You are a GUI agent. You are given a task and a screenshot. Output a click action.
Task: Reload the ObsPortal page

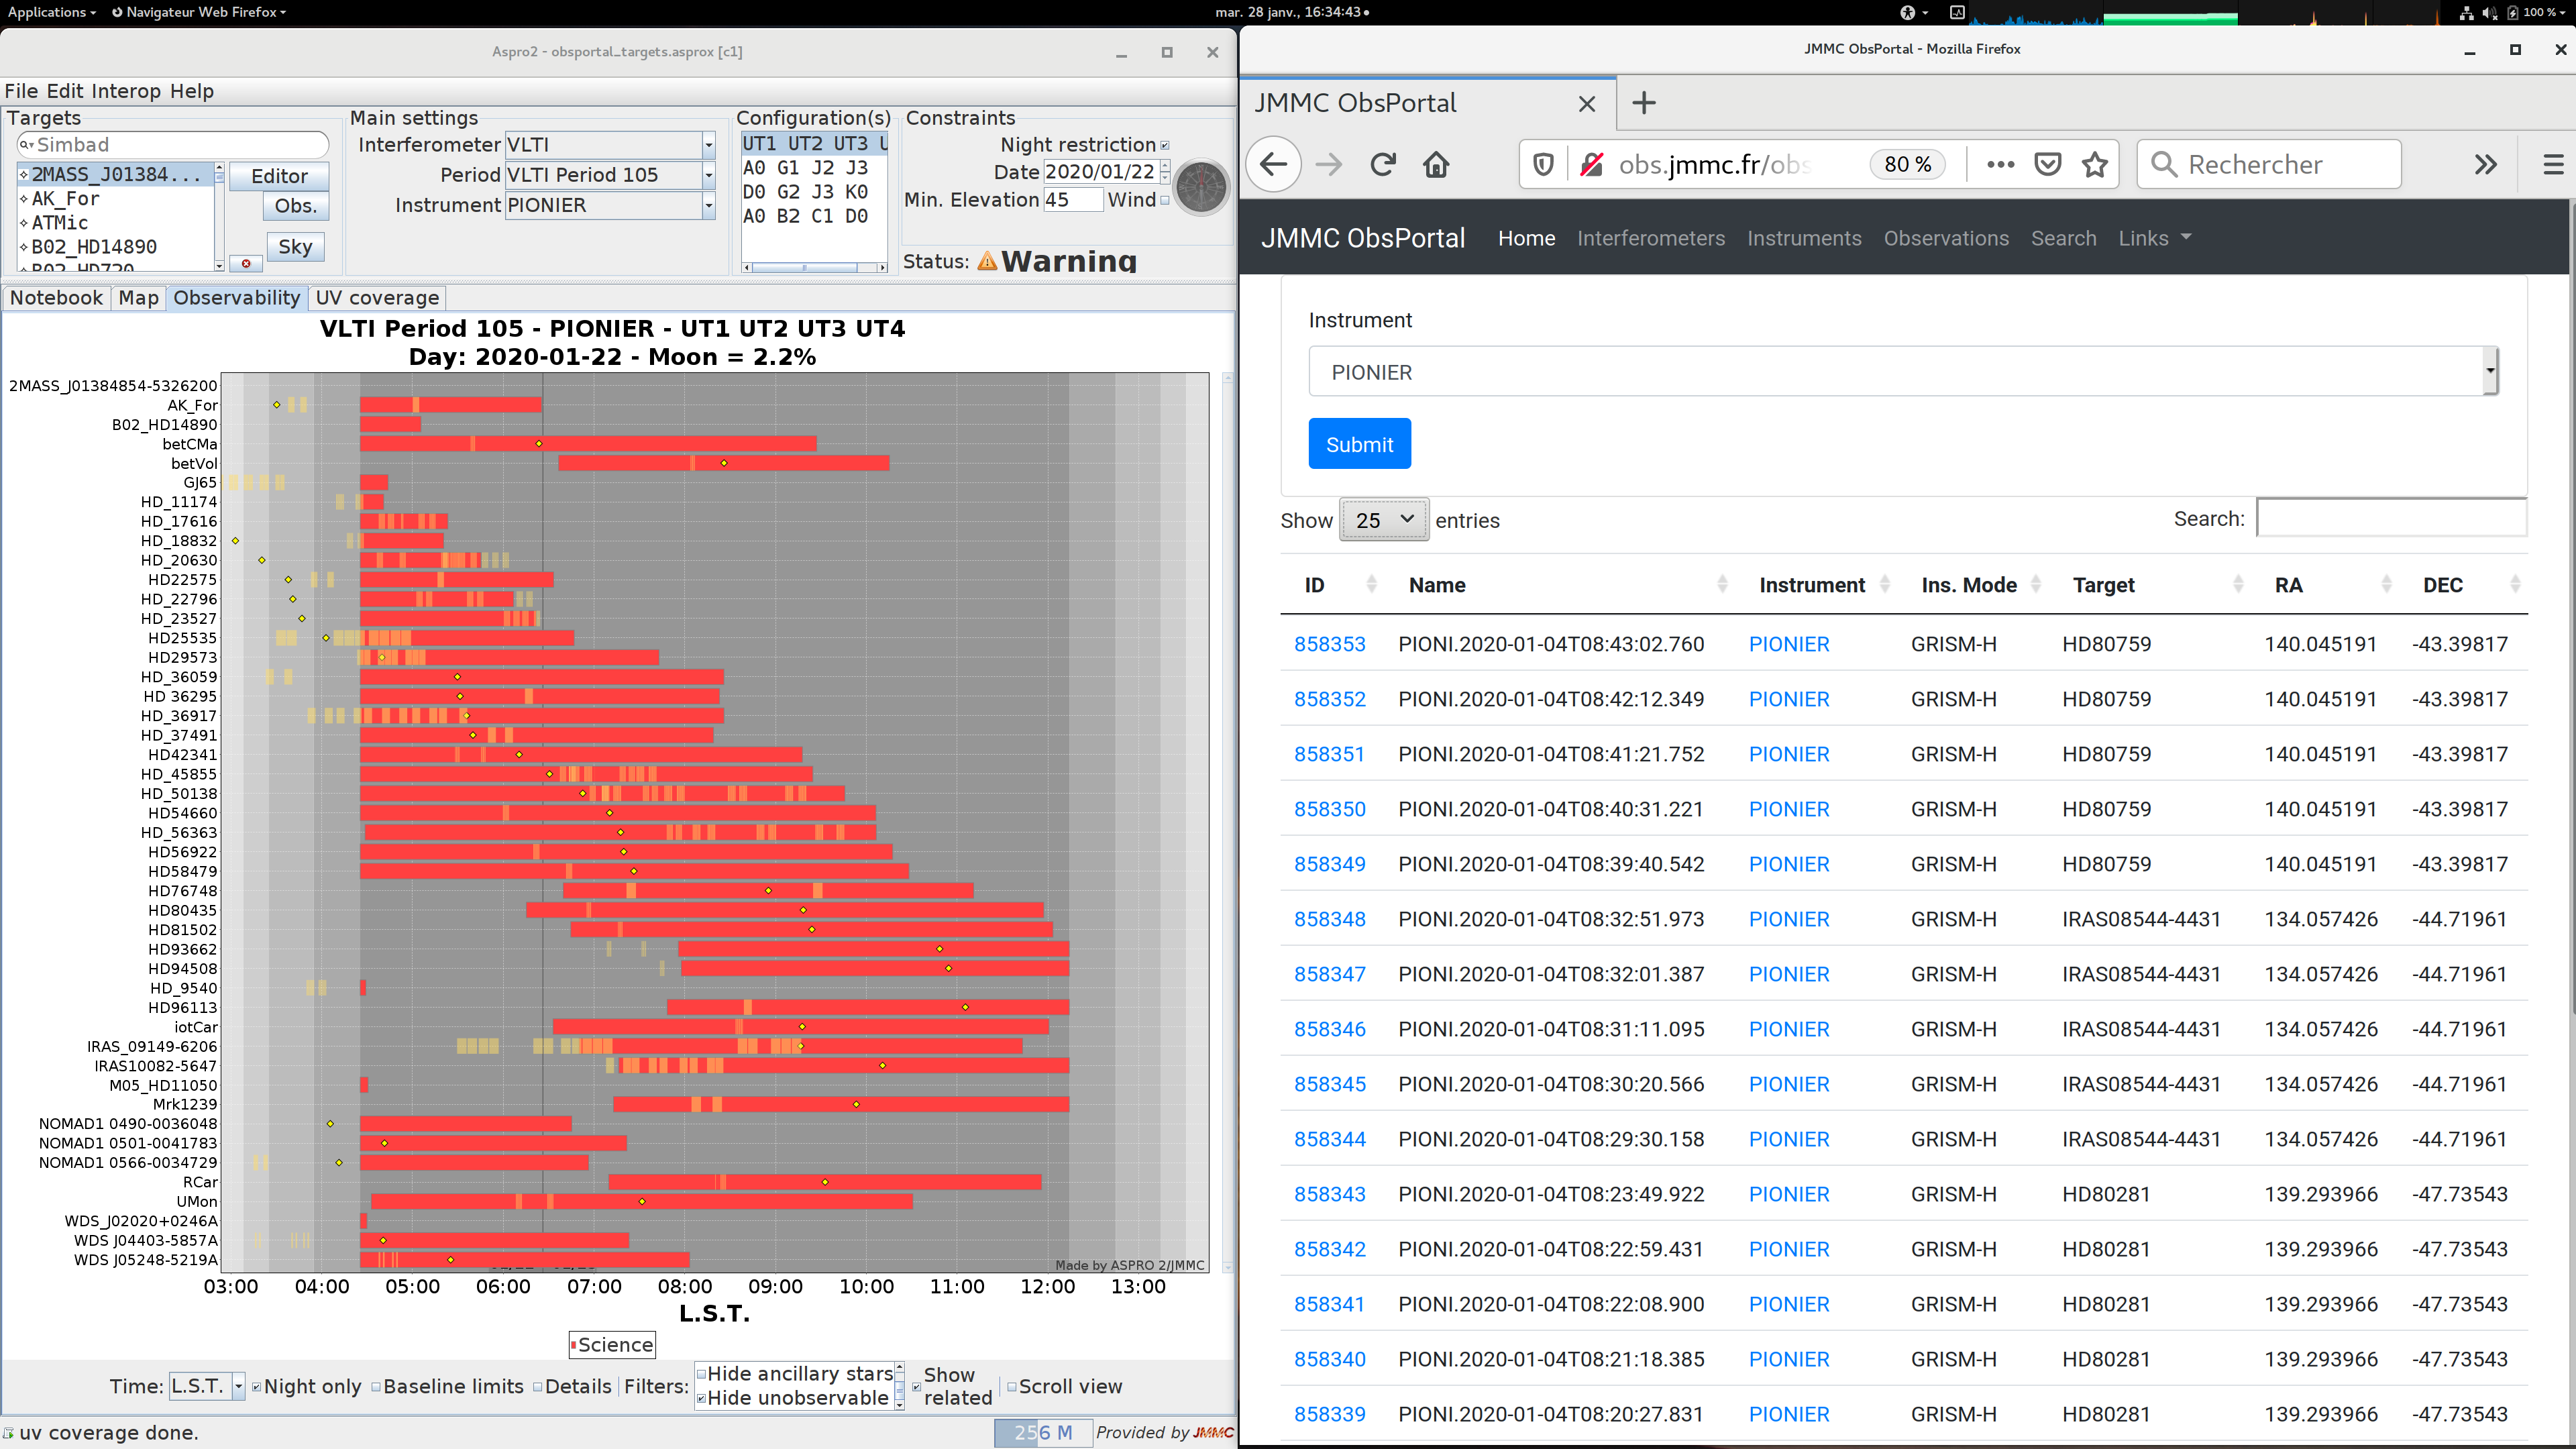click(1383, 164)
